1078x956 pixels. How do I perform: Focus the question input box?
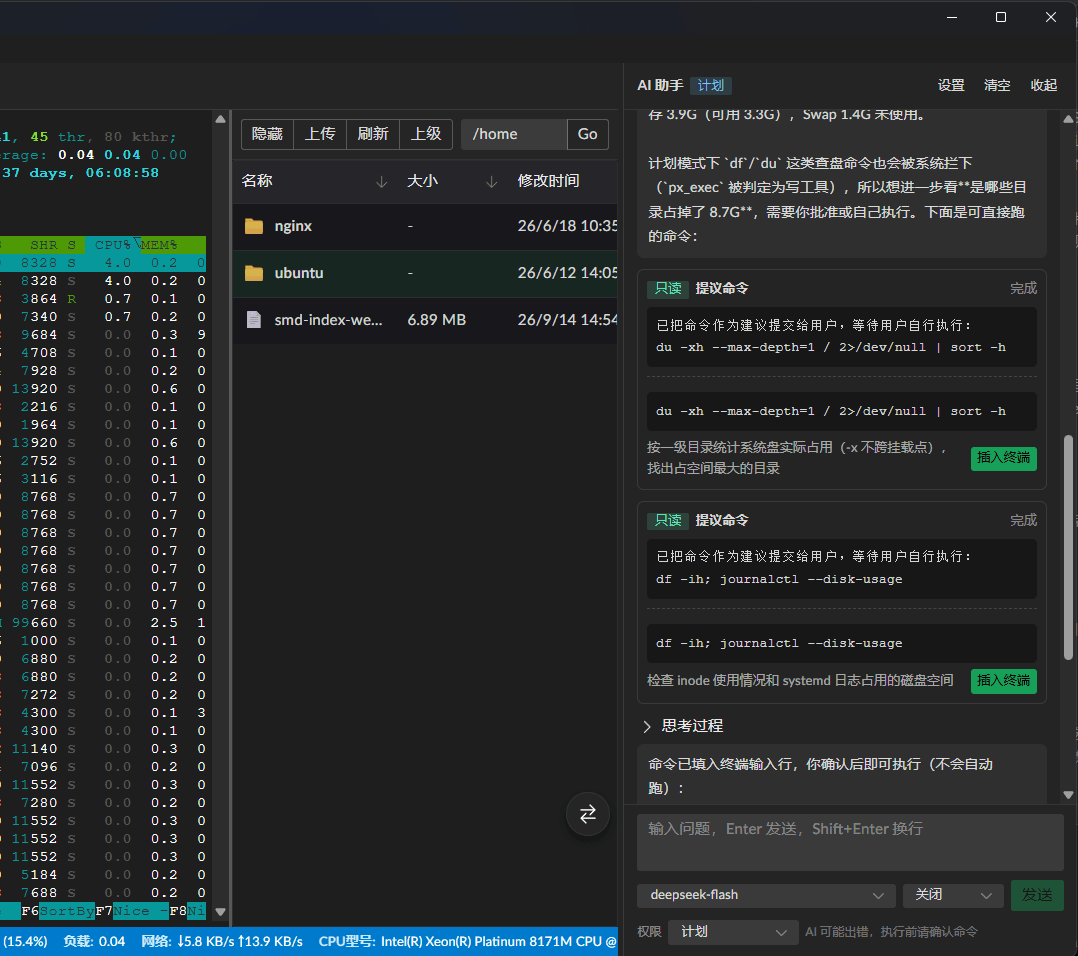pos(850,843)
